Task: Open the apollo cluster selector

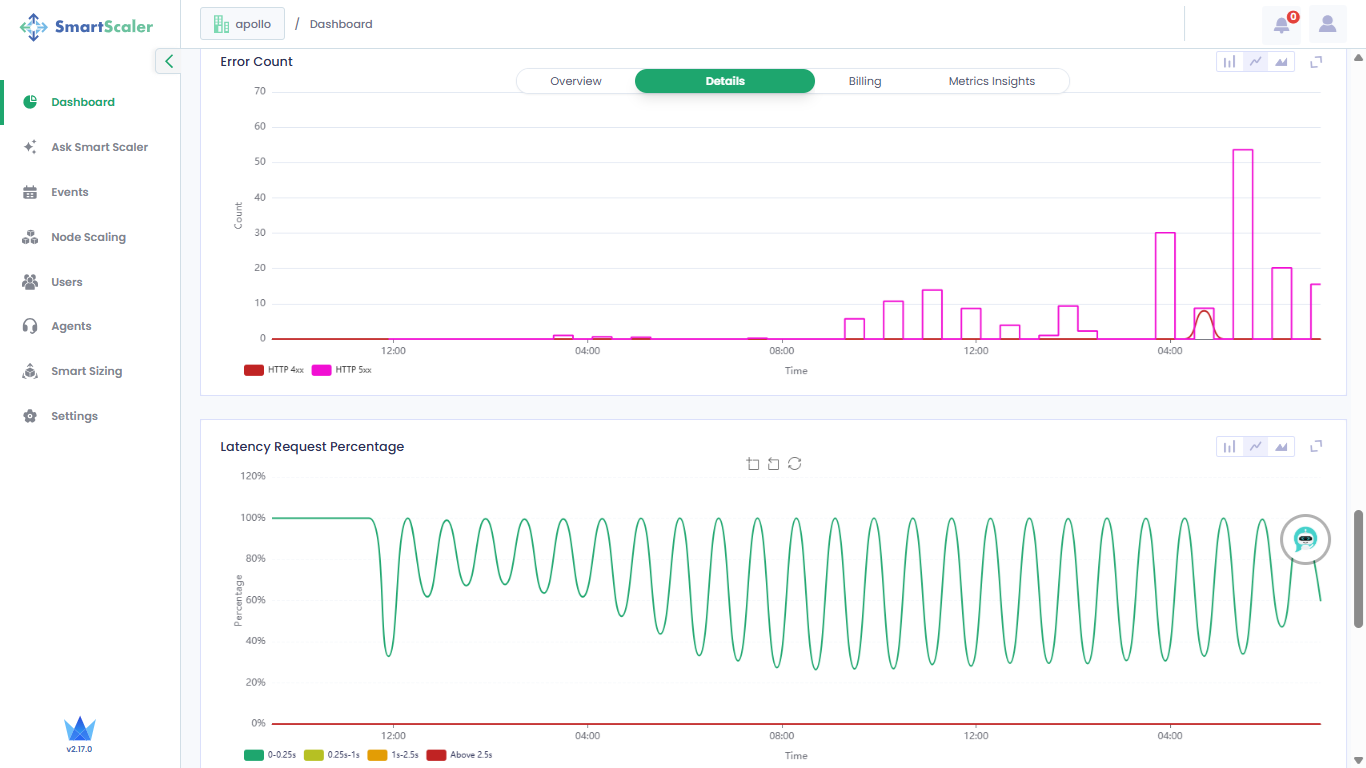Action: 242,24
